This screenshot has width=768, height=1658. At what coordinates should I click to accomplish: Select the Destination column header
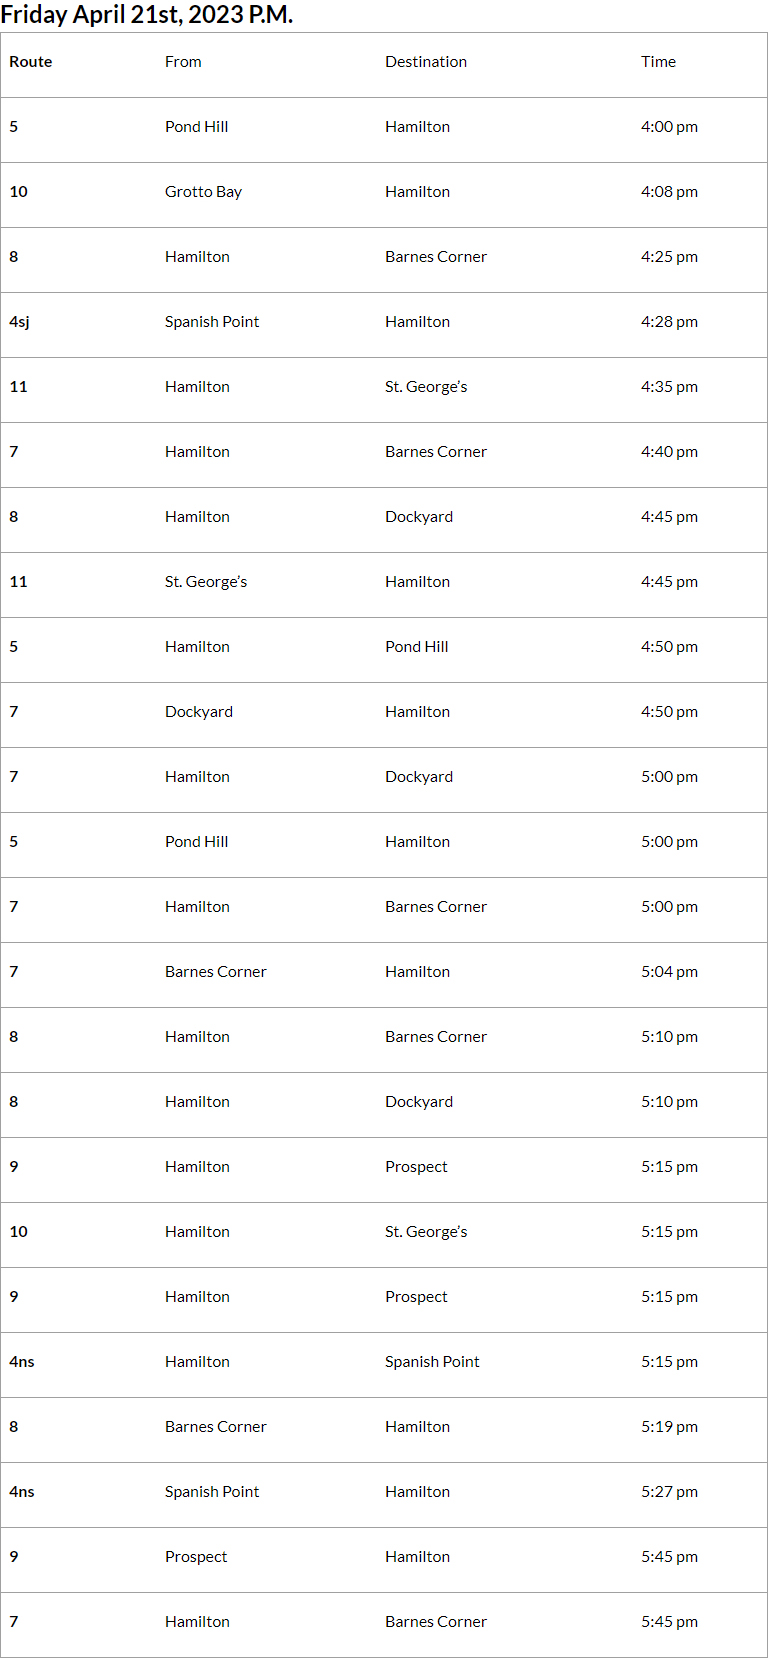[x=426, y=62]
